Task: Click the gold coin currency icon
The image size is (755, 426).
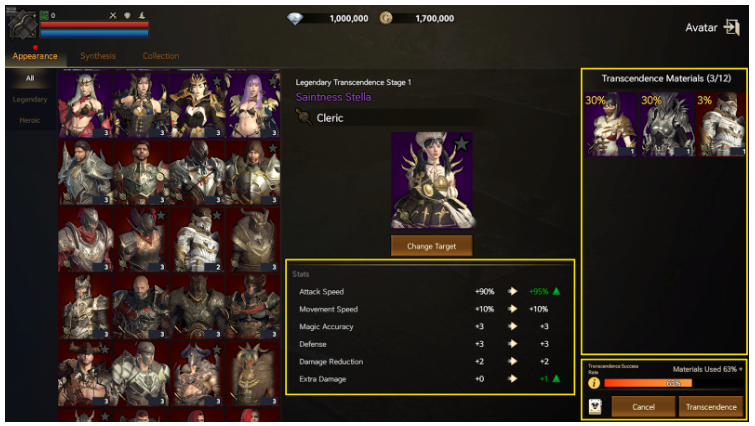Action: 386,18
